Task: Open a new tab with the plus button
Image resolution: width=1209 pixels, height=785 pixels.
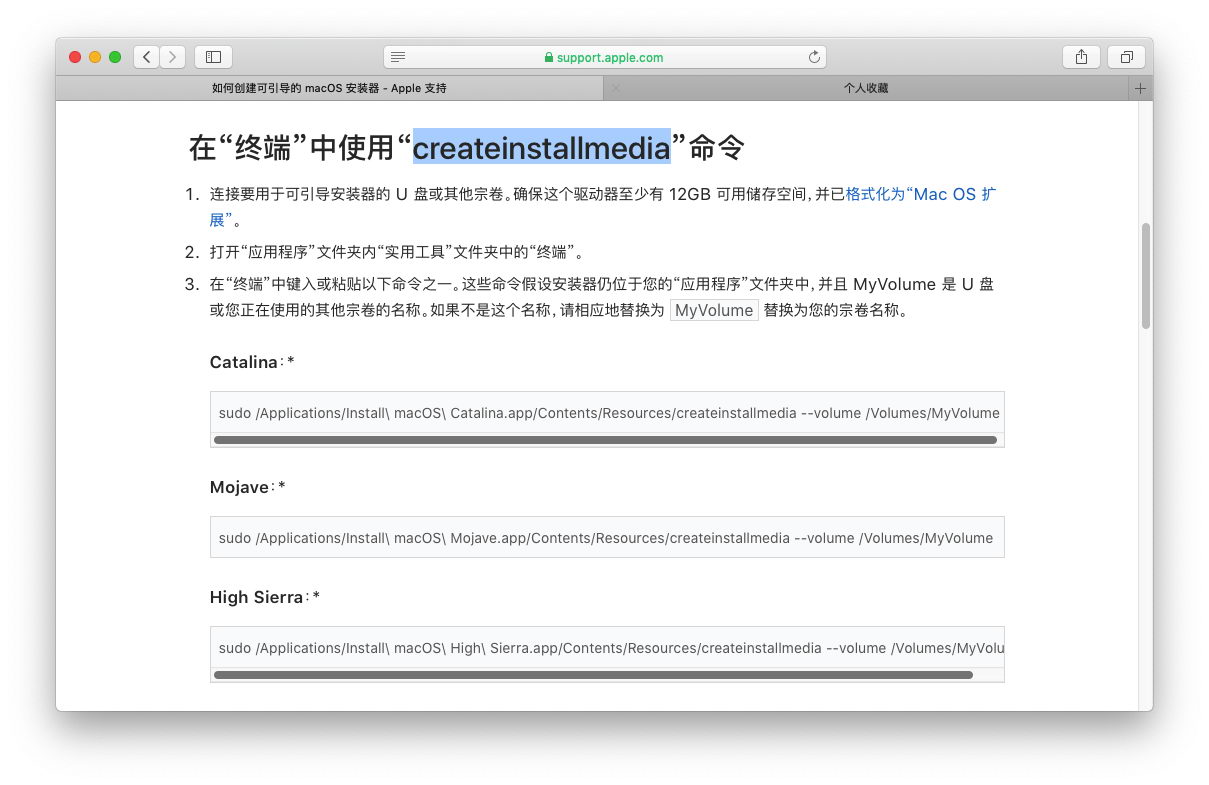Action: 1140,88
